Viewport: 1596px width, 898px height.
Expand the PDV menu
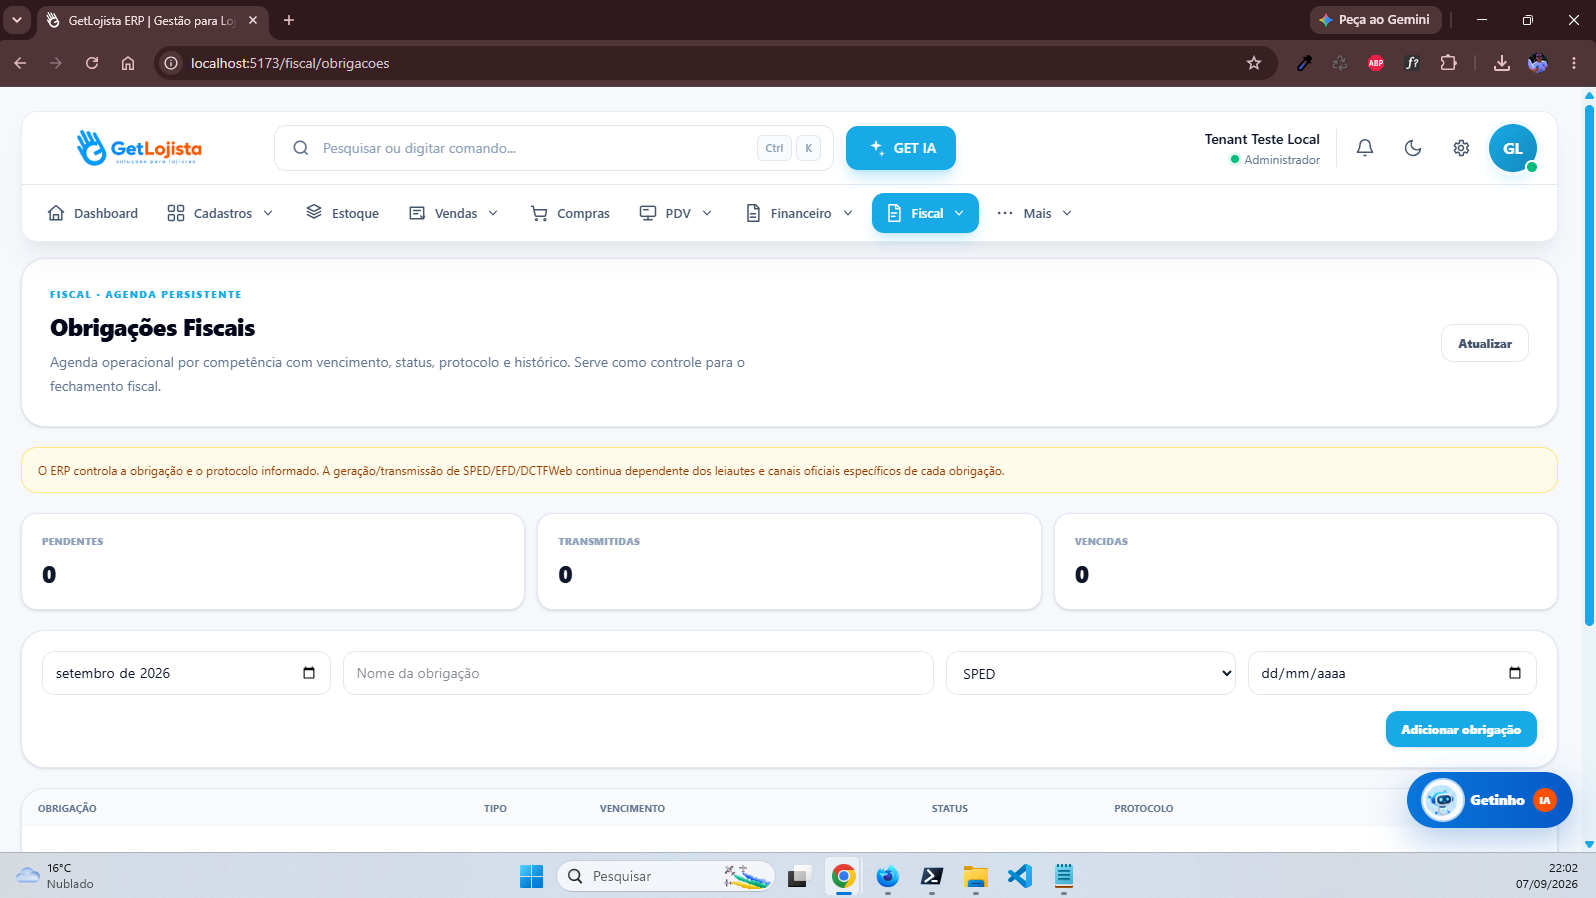pyautogui.click(x=676, y=213)
